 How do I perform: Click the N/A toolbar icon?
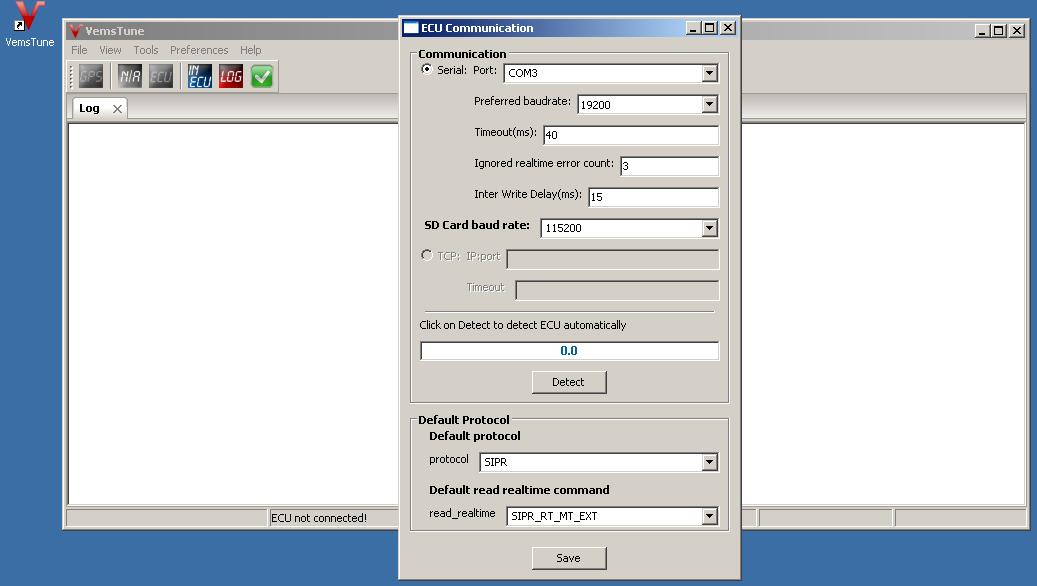(x=130, y=77)
